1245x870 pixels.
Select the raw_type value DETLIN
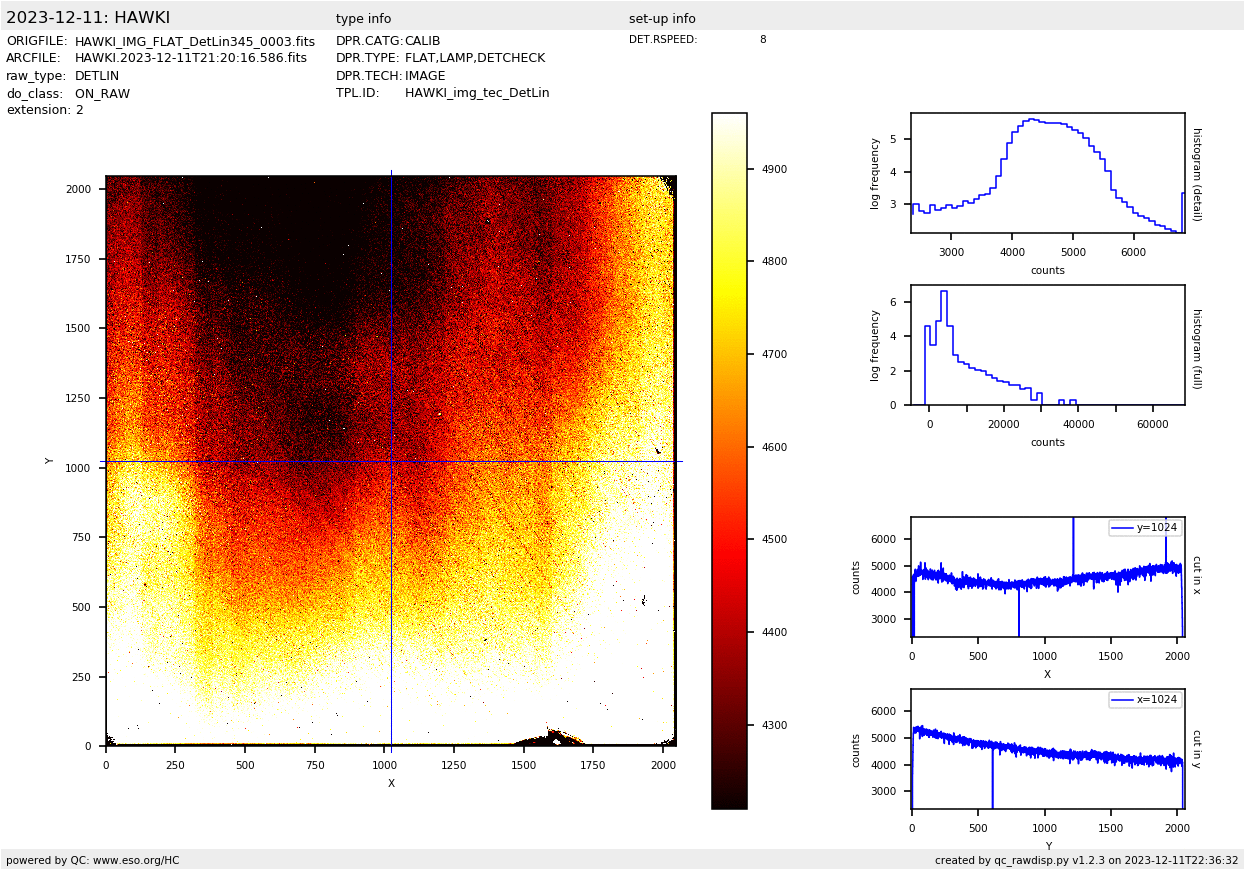click(97, 76)
